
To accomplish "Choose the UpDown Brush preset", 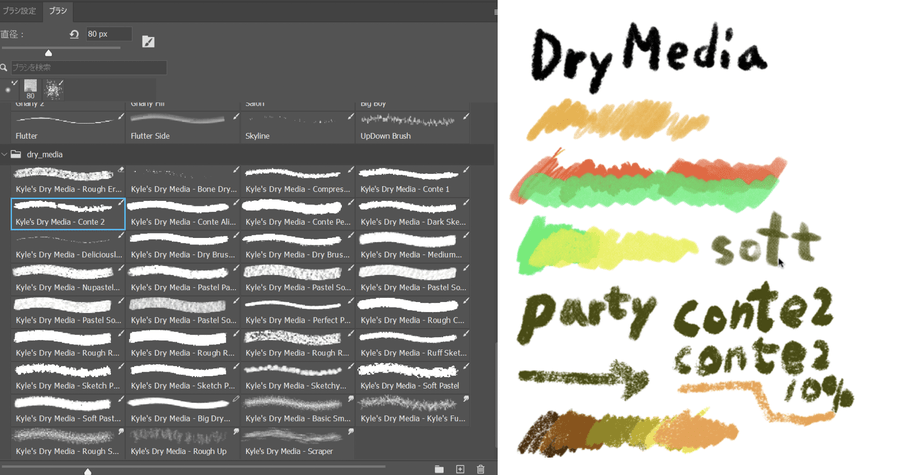I will pos(413,127).
